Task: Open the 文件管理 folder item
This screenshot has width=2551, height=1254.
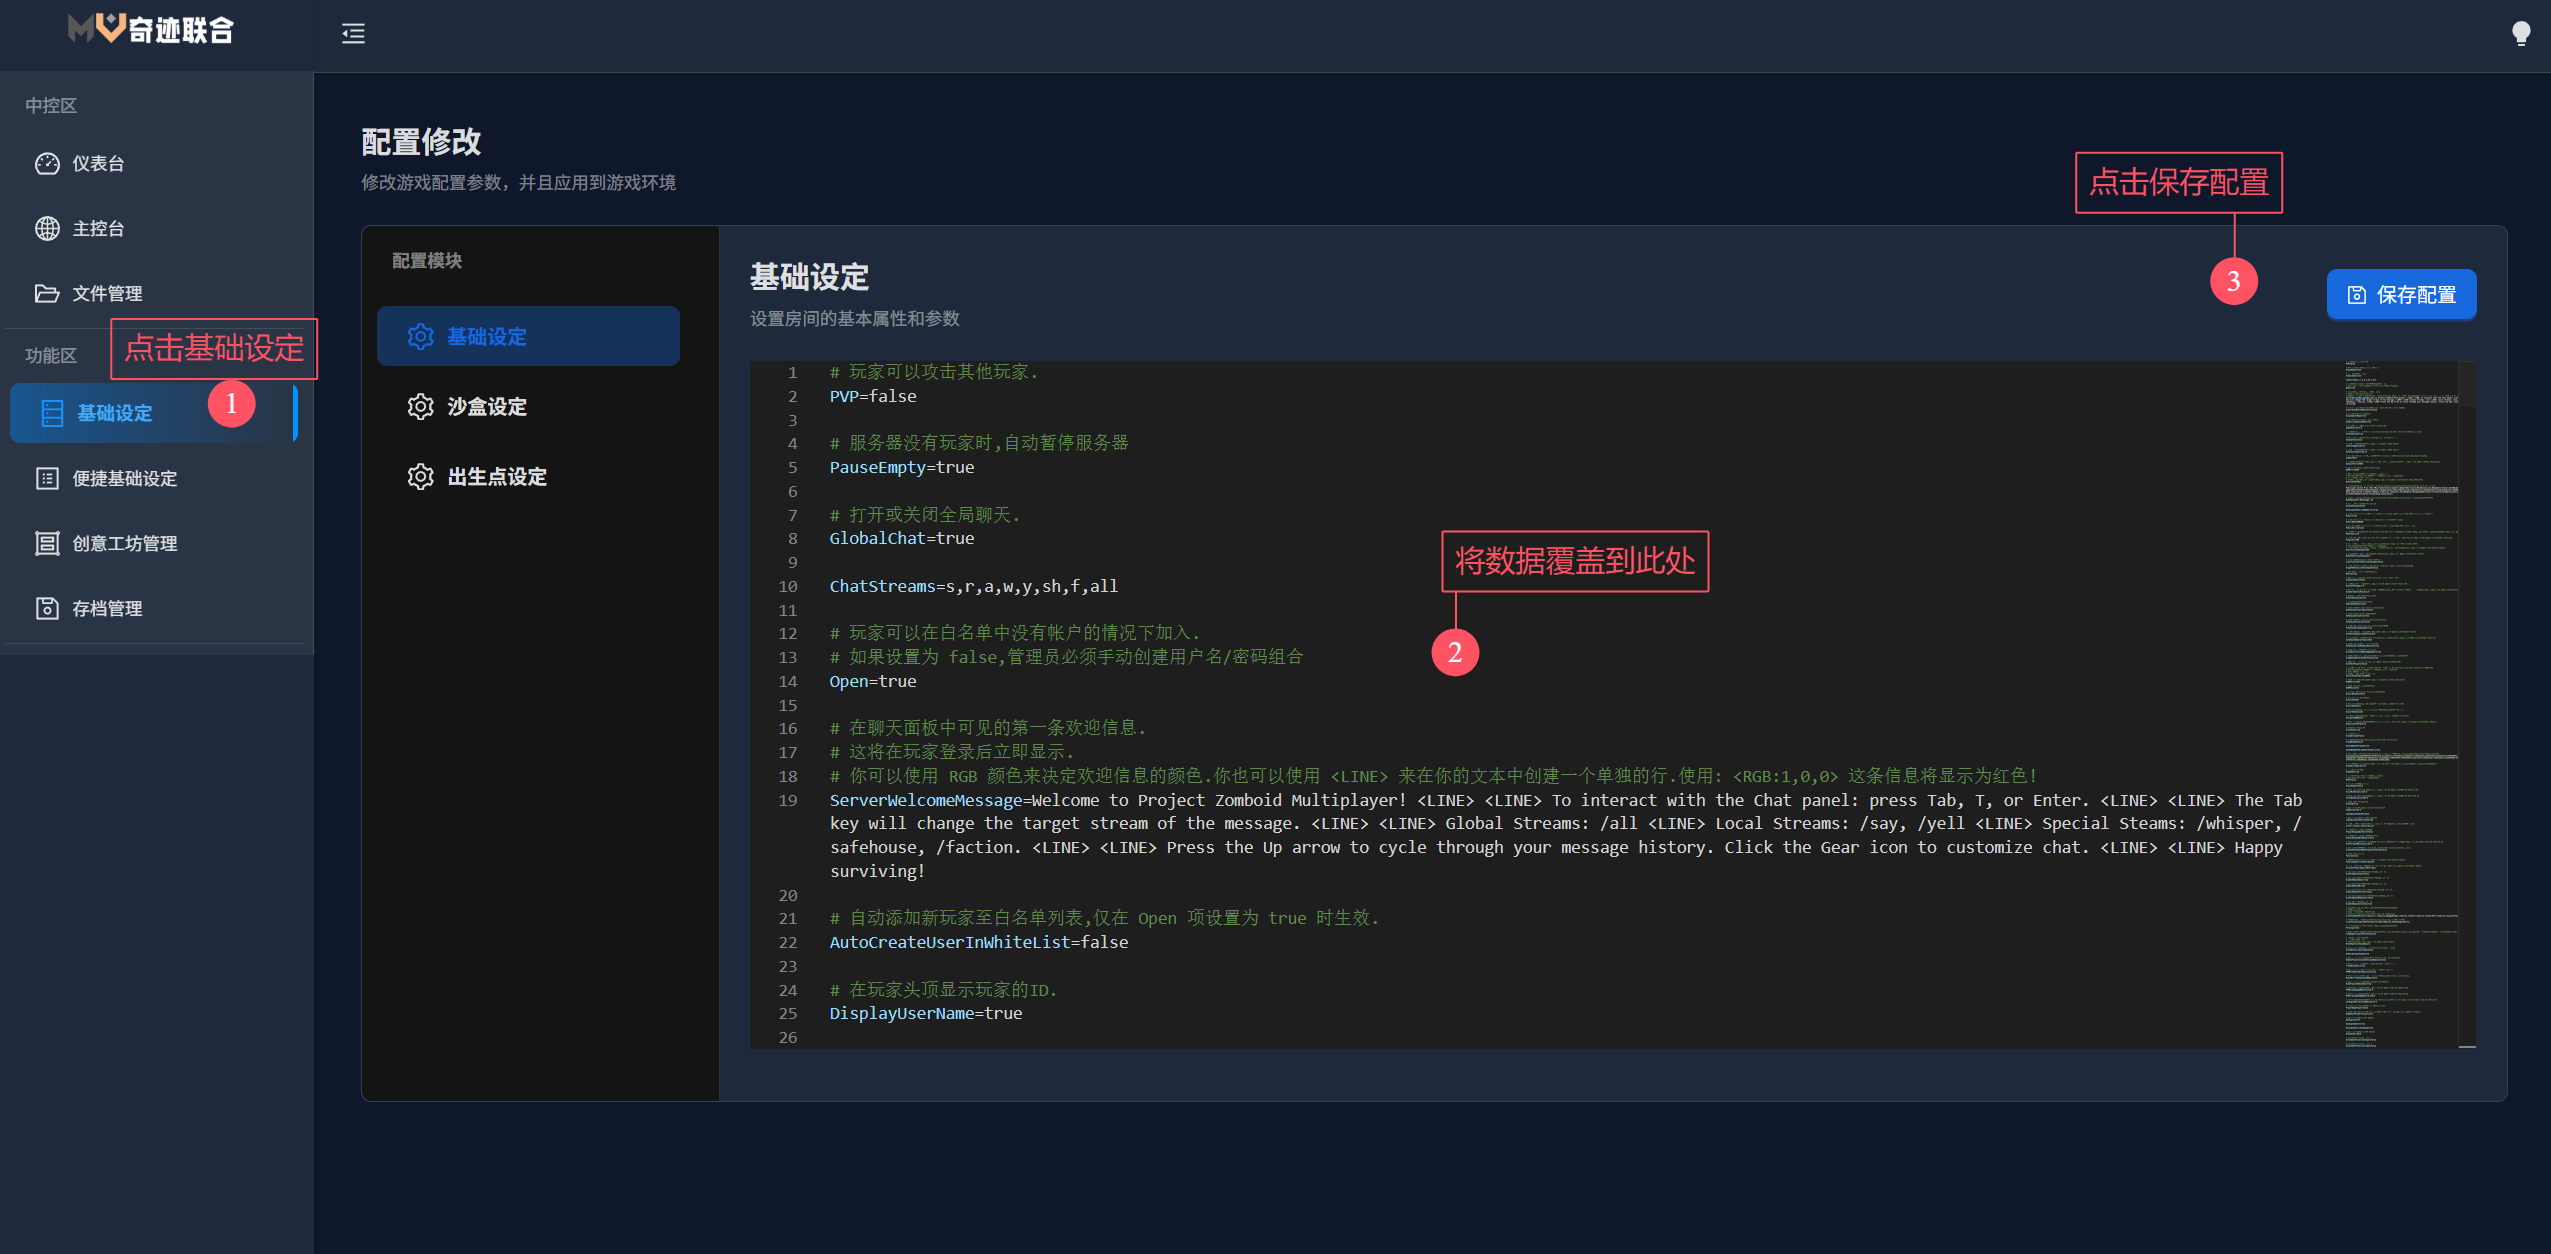Action: point(106,294)
